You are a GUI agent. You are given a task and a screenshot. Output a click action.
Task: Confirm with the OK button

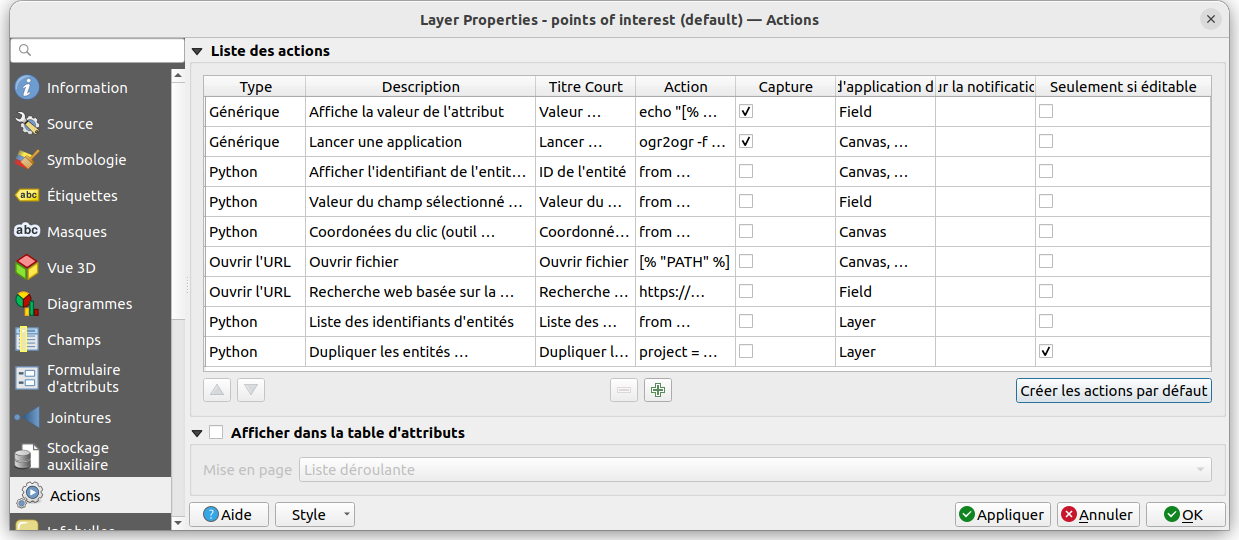click(x=1185, y=514)
